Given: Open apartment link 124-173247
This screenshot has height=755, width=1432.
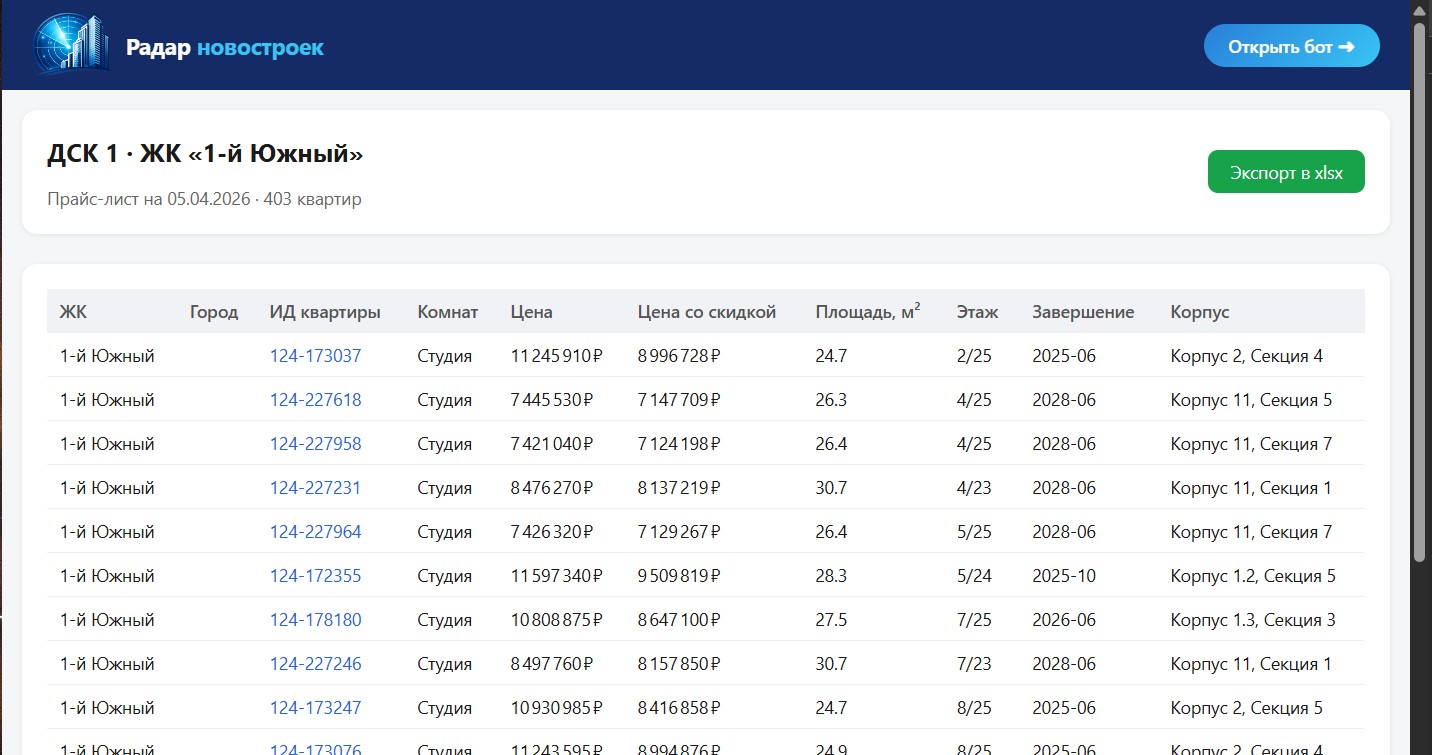Looking at the screenshot, I should [x=315, y=708].
